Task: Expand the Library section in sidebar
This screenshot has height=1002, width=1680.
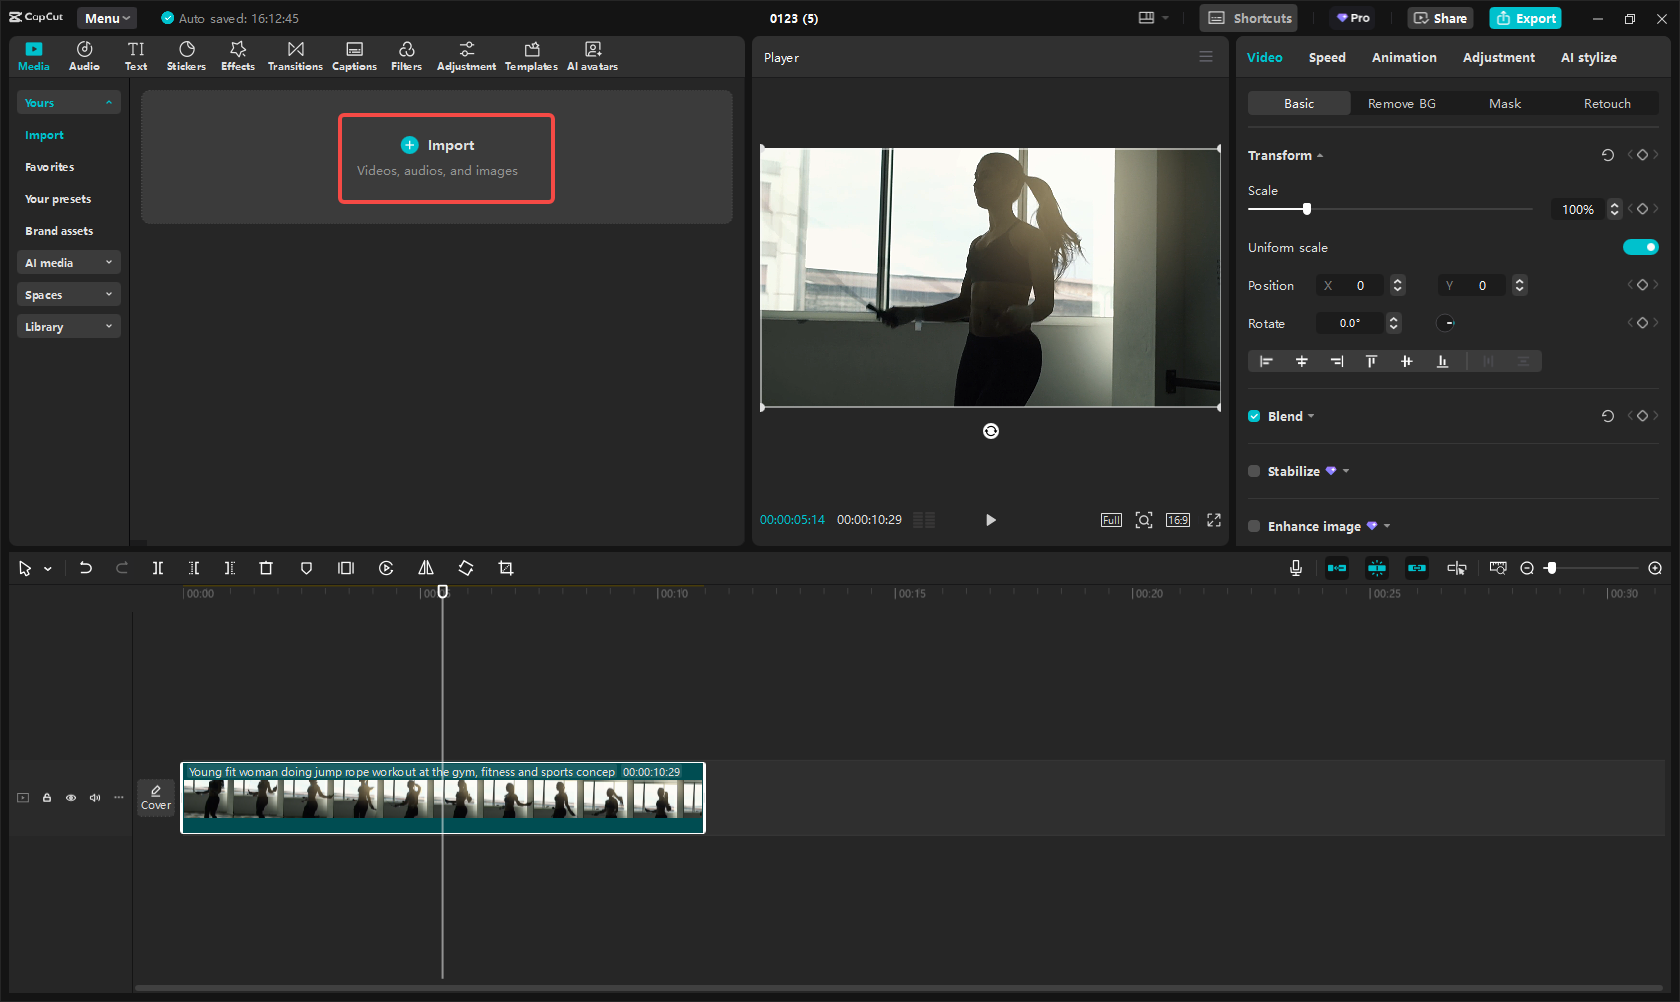Action: click(x=68, y=327)
